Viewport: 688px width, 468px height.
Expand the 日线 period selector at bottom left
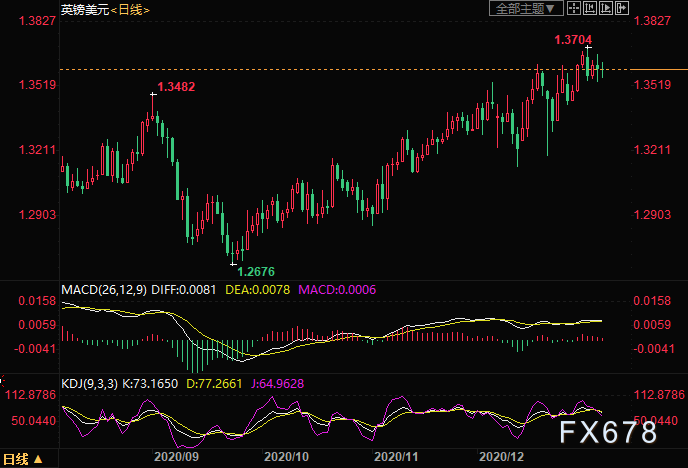tap(24, 460)
